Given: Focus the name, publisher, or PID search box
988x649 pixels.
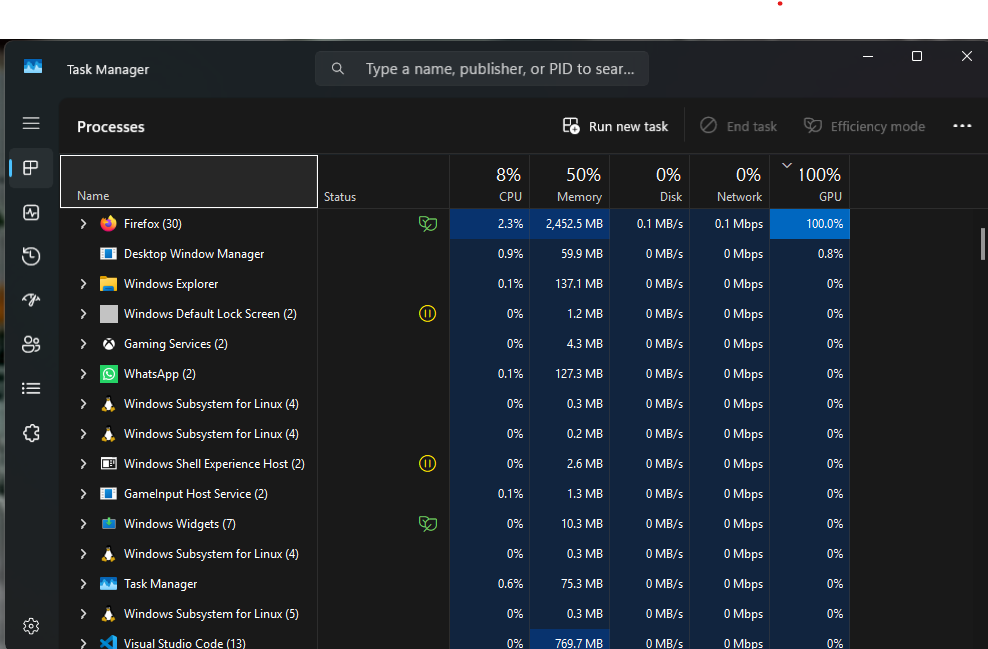Looking at the screenshot, I should pyautogui.click(x=482, y=69).
